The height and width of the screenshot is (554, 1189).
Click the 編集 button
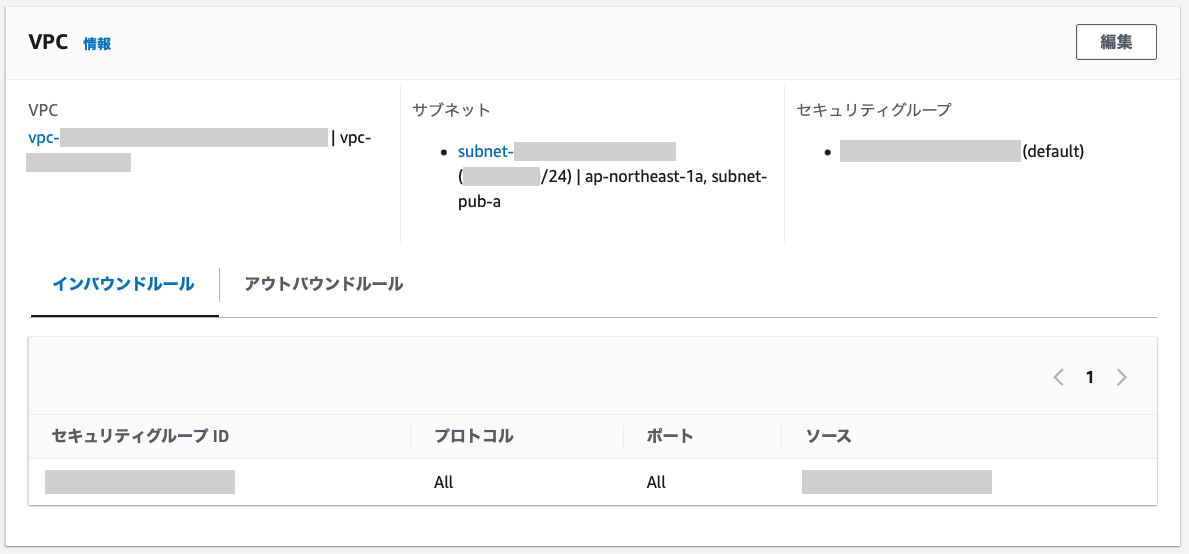coord(1116,42)
